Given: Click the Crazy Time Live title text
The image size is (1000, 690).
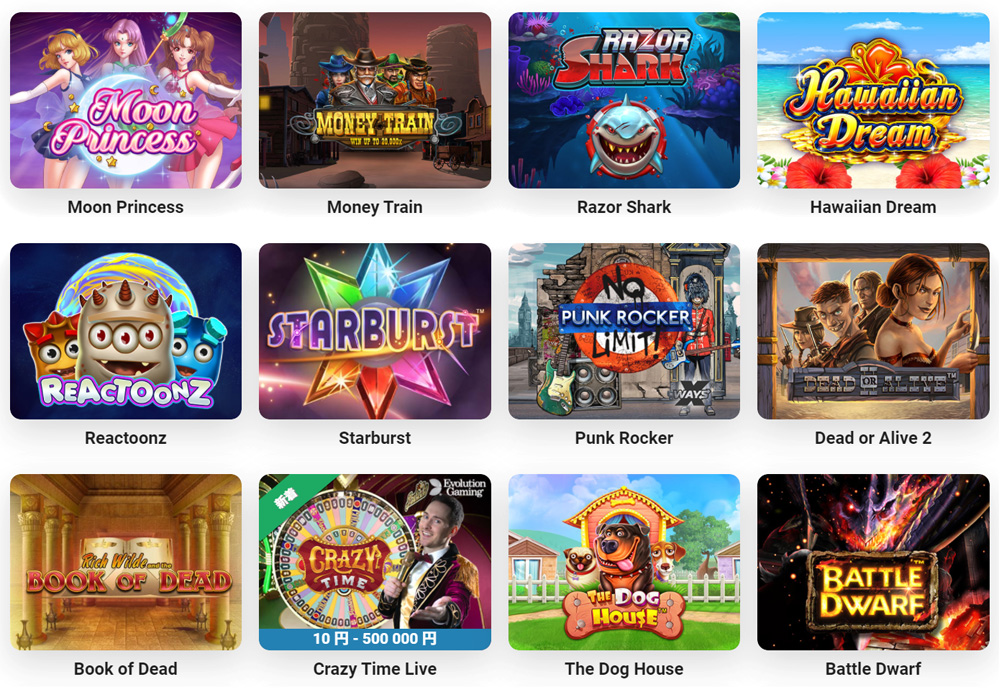Looking at the screenshot, I should pyautogui.click(x=375, y=669).
